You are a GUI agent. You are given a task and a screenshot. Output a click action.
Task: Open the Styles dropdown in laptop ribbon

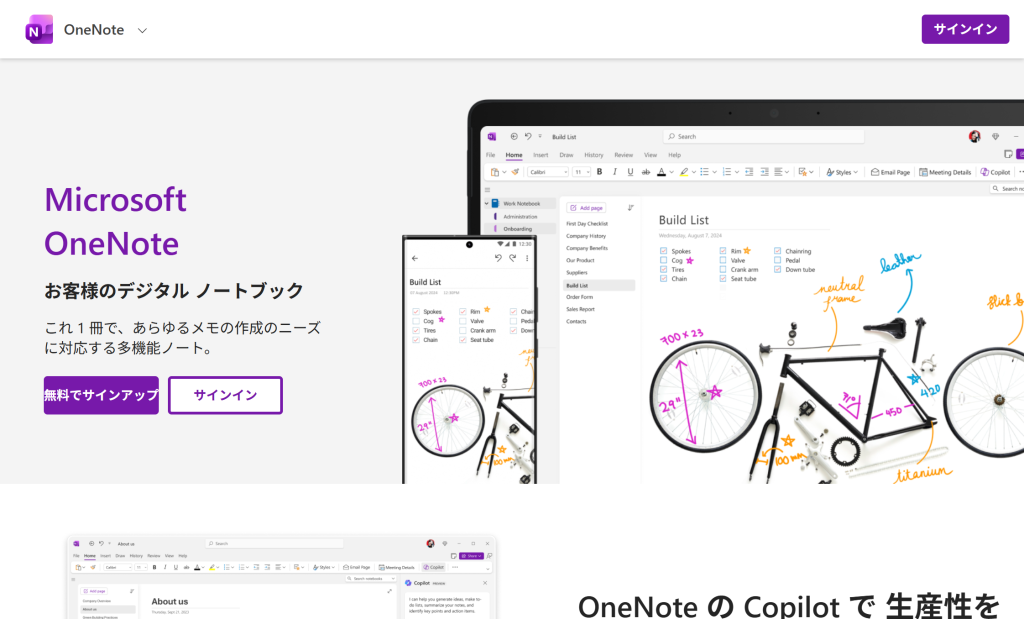[842, 172]
